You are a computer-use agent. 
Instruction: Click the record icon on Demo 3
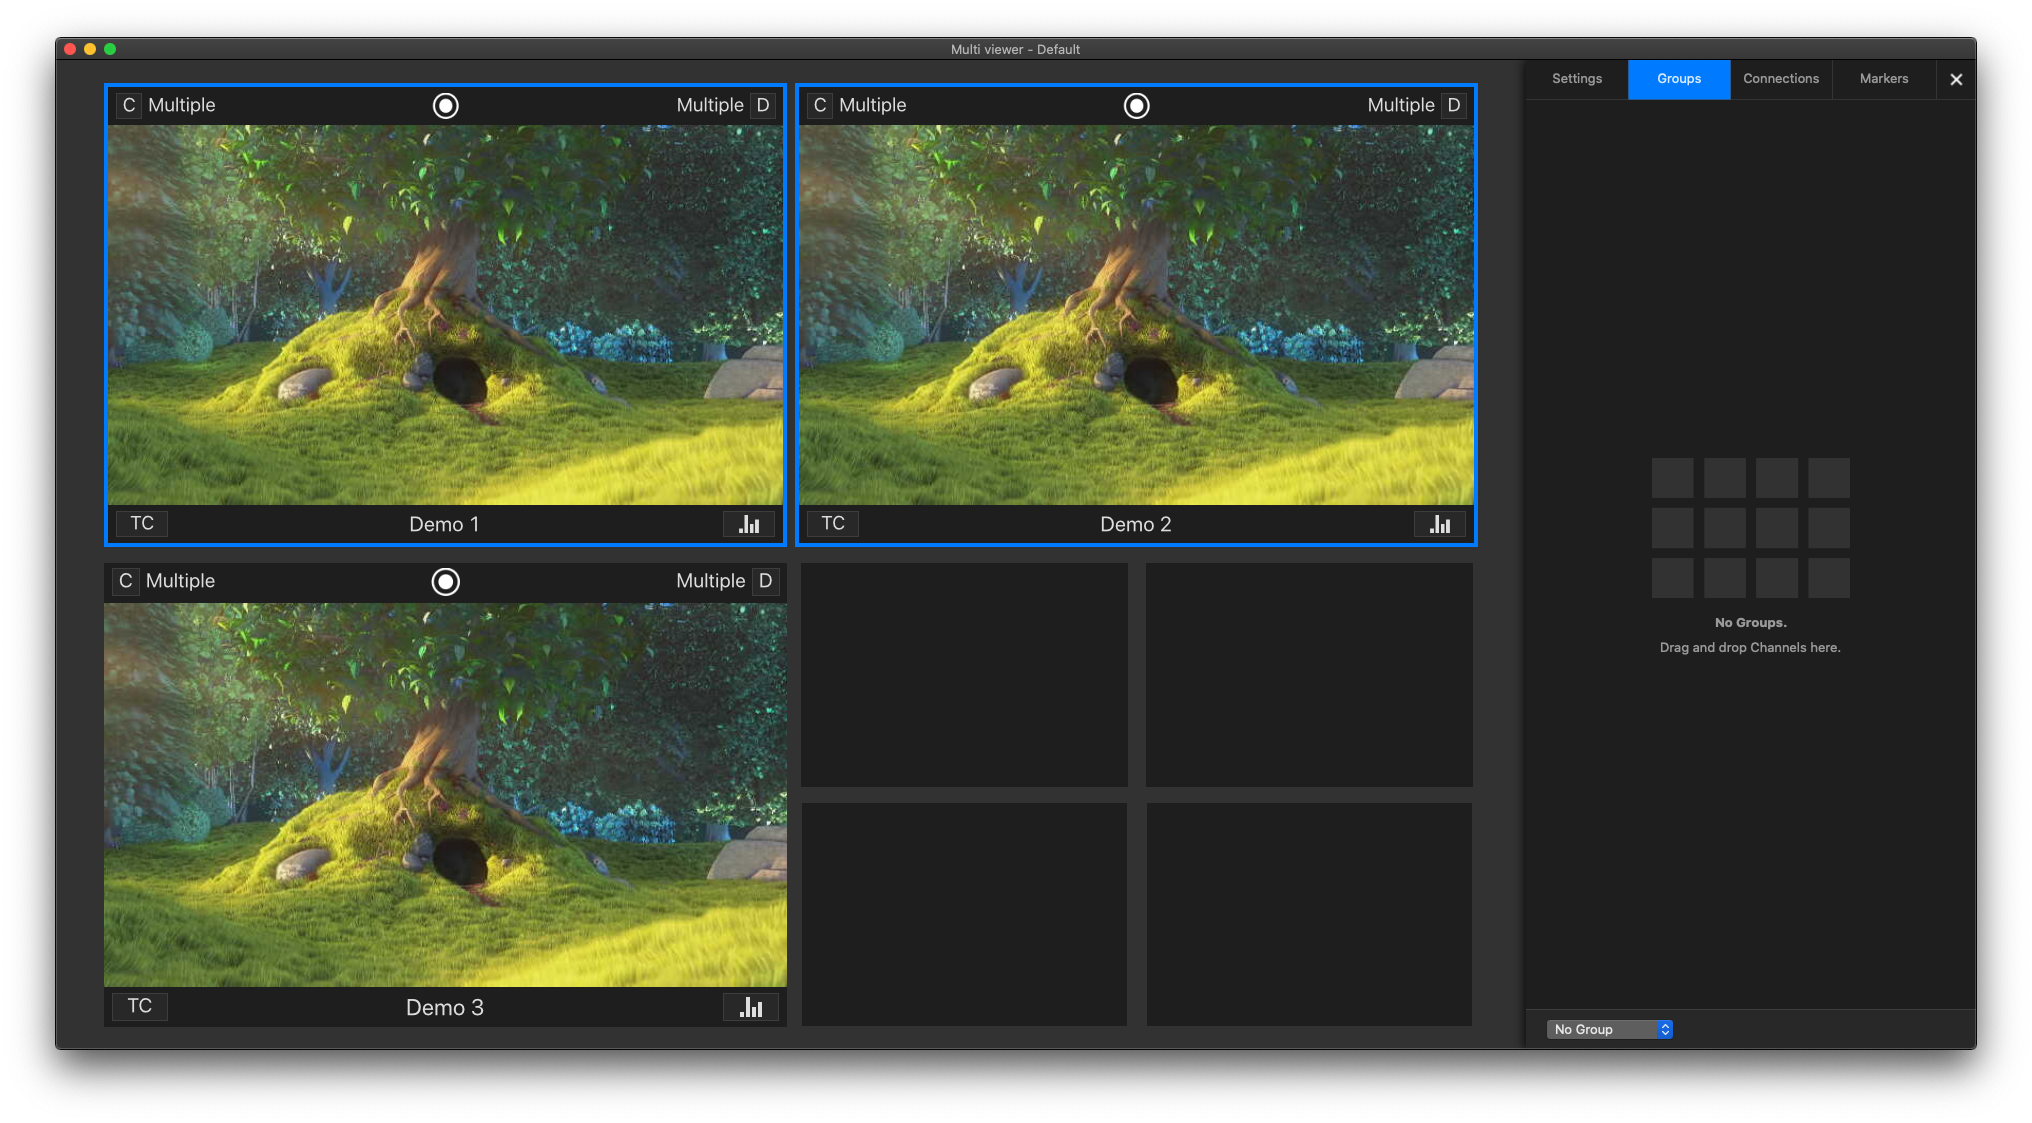point(446,582)
